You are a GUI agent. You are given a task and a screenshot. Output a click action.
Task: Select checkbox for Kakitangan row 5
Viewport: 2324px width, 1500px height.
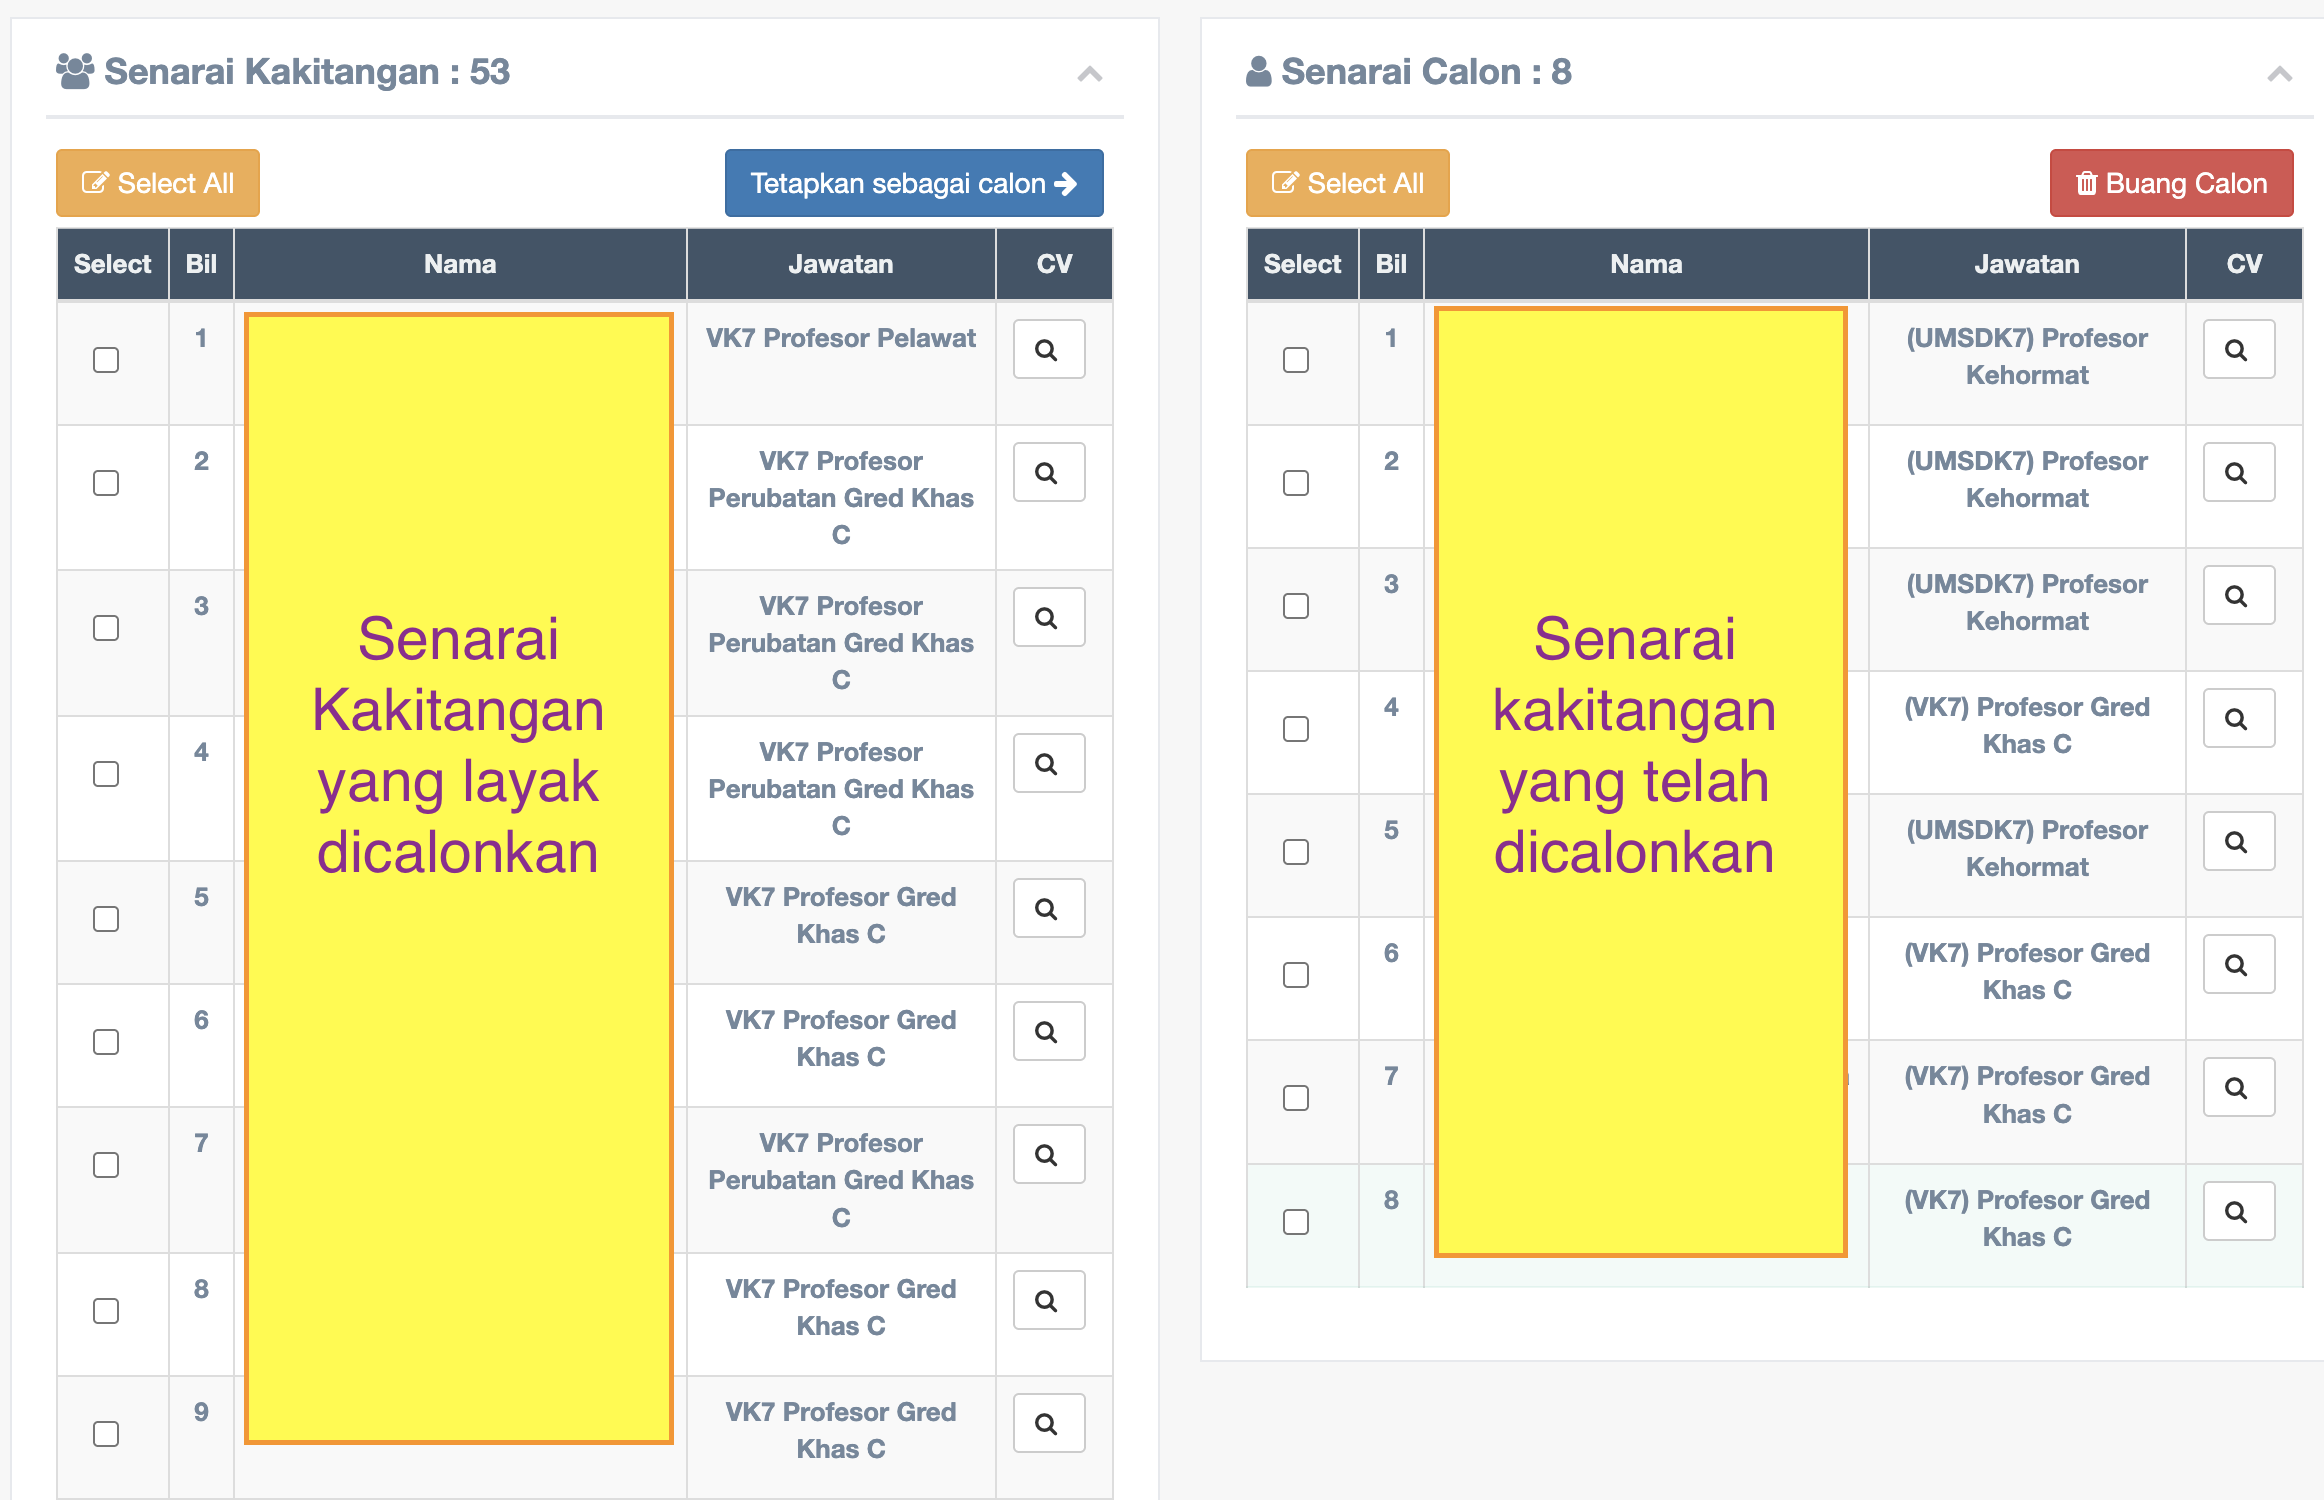click(x=106, y=919)
